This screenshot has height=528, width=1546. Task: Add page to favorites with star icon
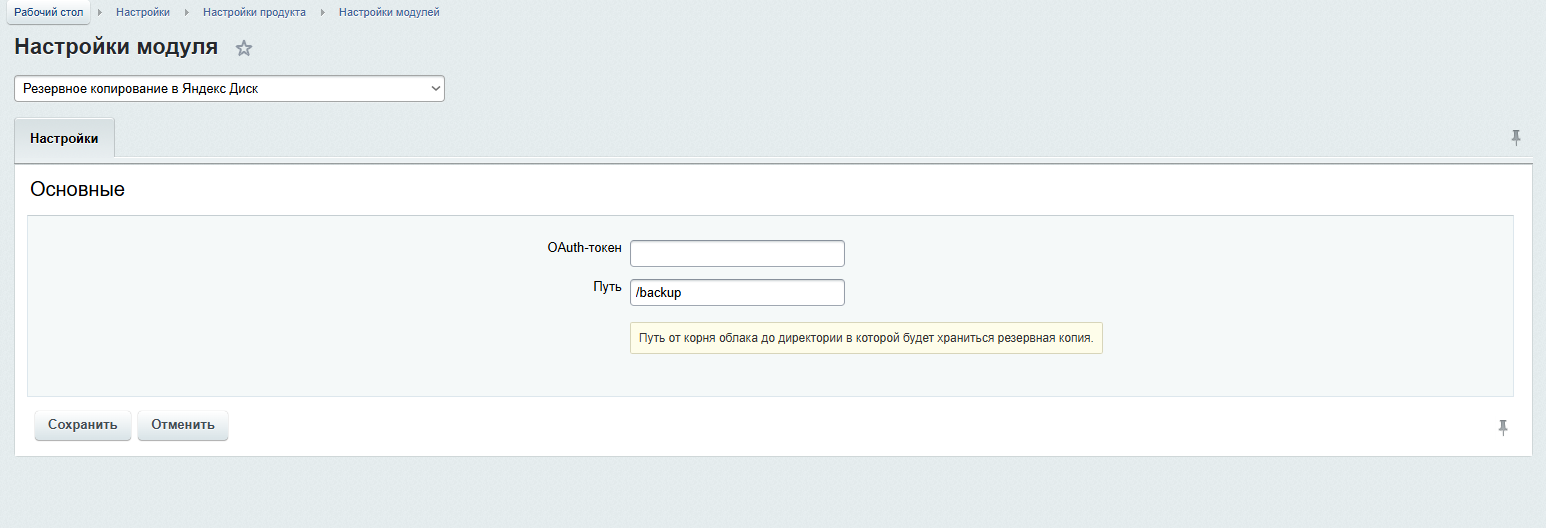tap(244, 48)
